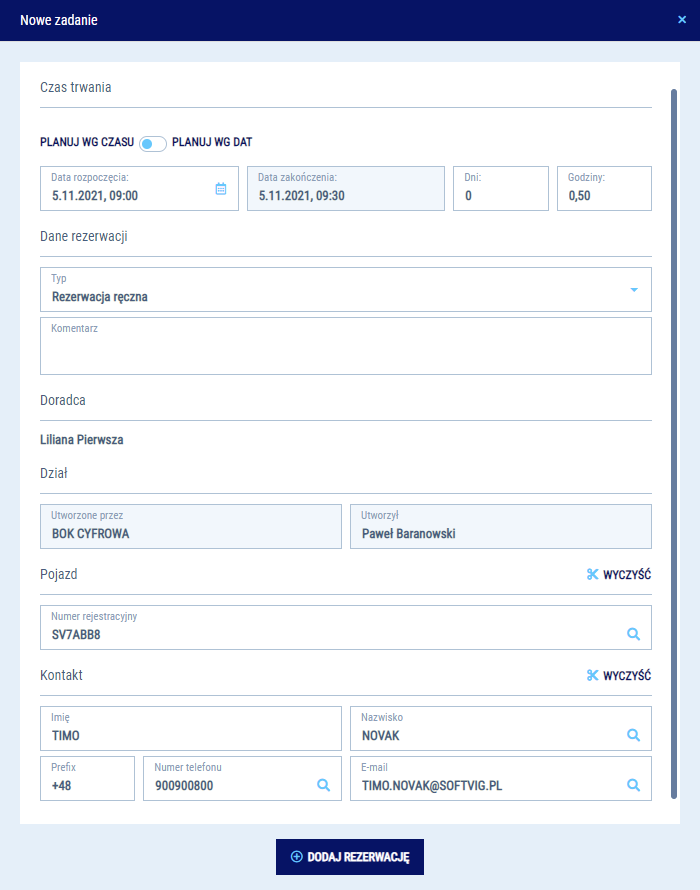Click search icon in E-mail field
This screenshot has width=700, height=890.
click(x=633, y=785)
